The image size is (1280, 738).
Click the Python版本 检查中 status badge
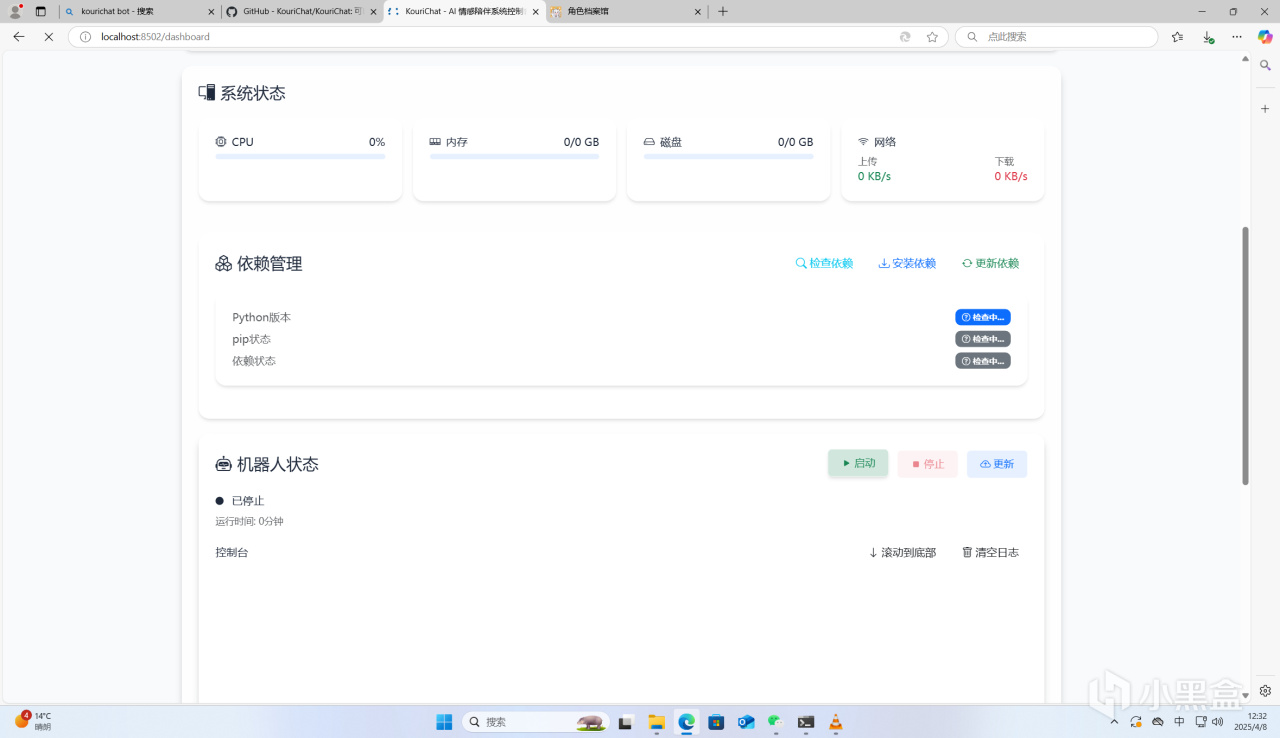point(983,317)
